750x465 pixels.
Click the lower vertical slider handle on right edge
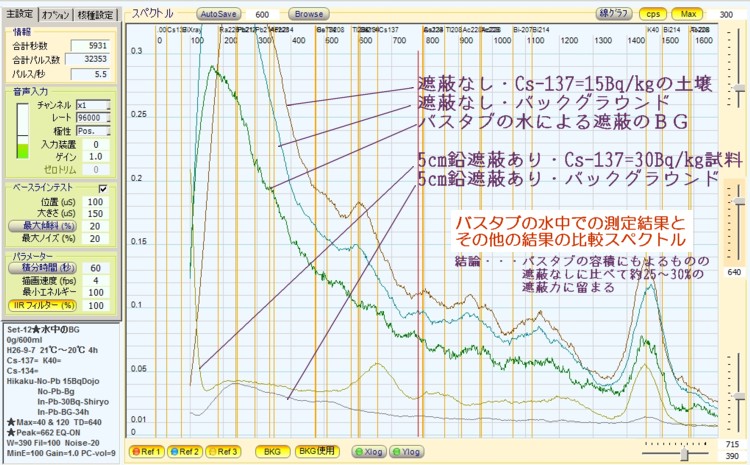pos(739,397)
